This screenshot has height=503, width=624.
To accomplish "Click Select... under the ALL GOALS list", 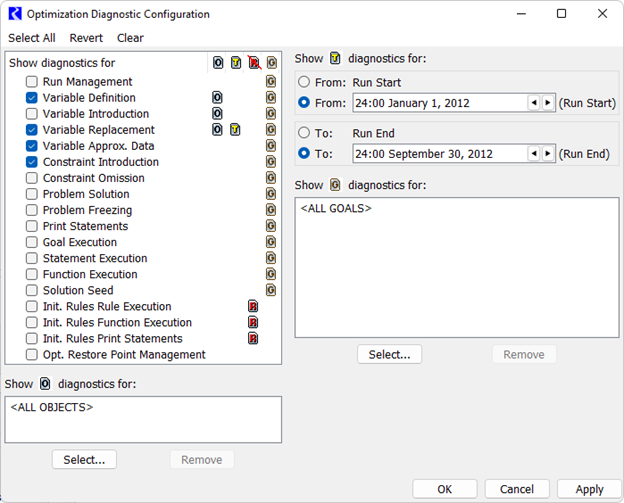I will [389, 354].
